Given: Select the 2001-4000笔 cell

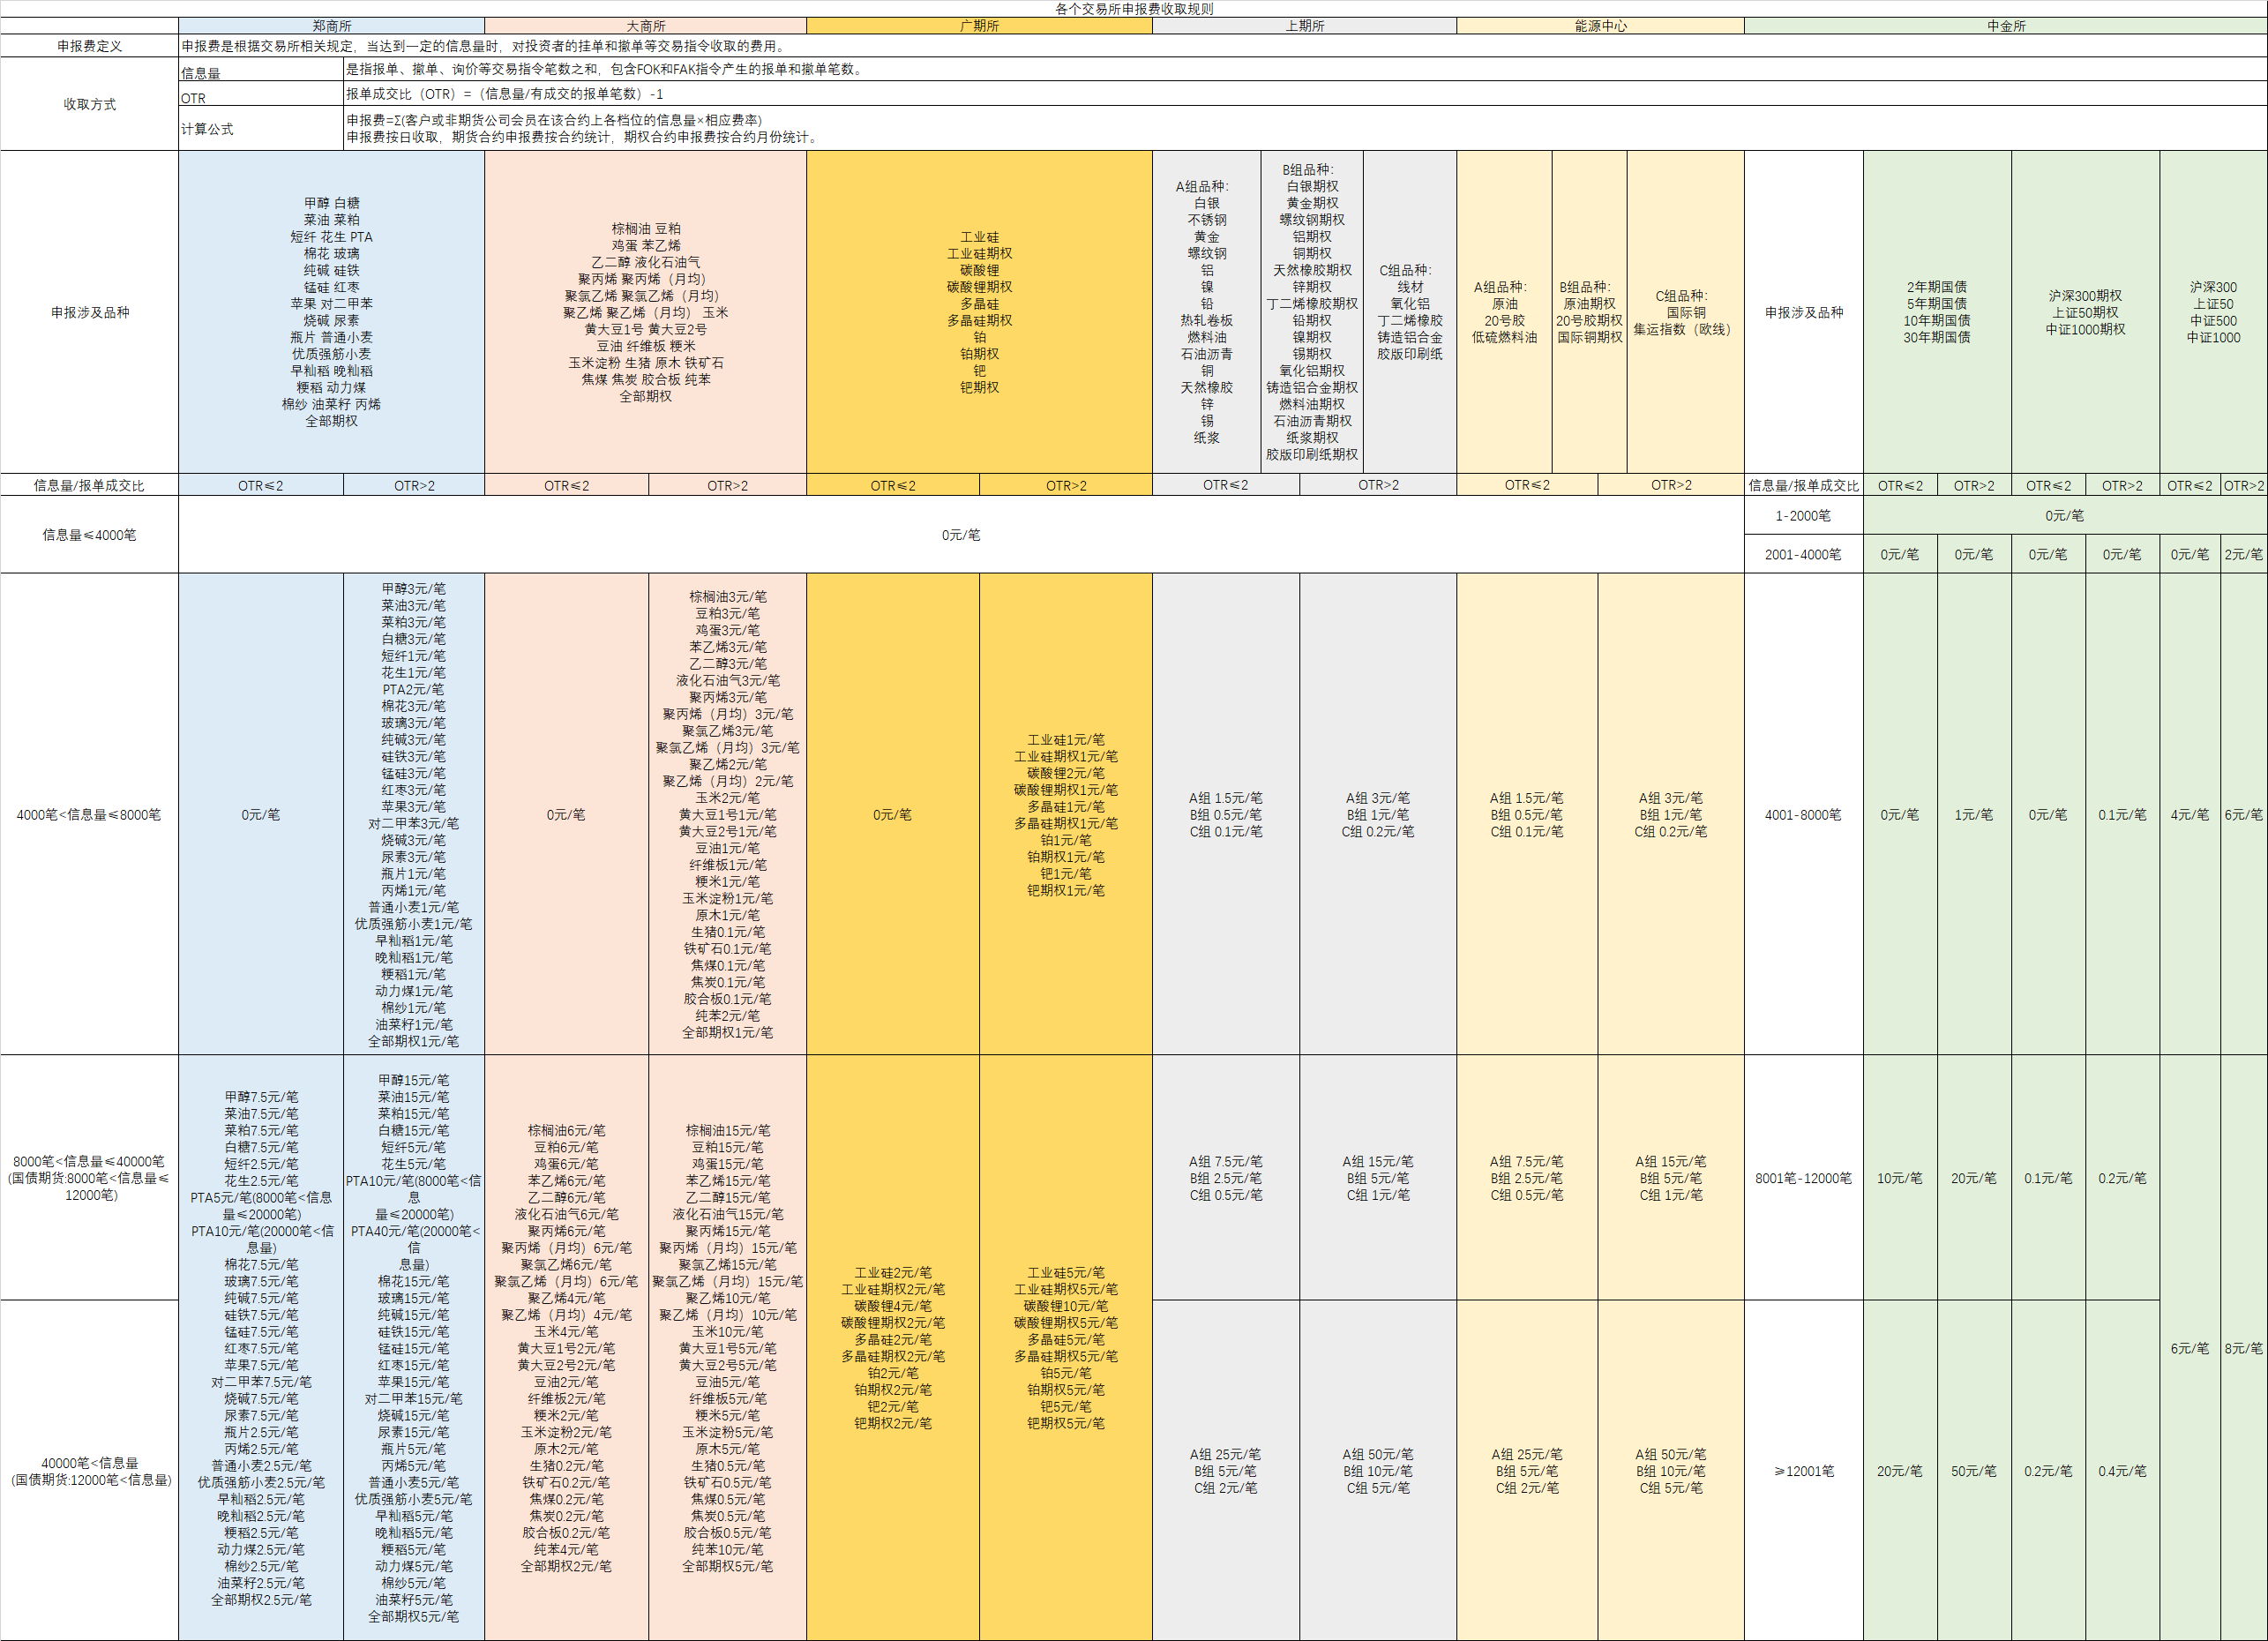Looking at the screenshot, I should 1803,554.
